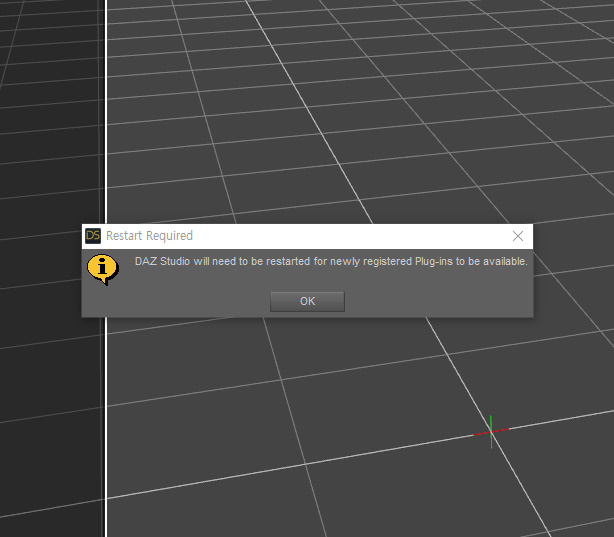Image resolution: width=614 pixels, height=537 pixels.
Task: Click the 'DAZ Studio will need to be restarted' message
Action: point(331,261)
